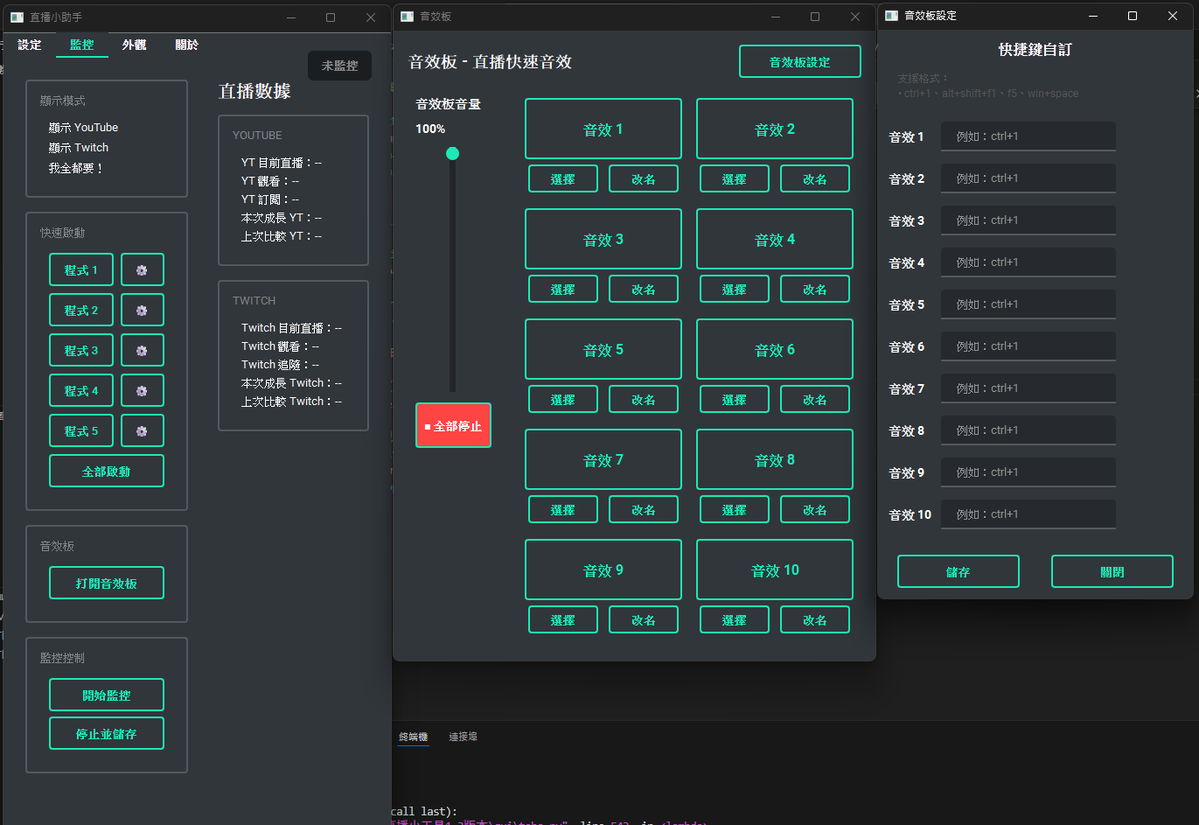Click 停止並儲存 button
The height and width of the screenshot is (825, 1199).
point(106,734)
